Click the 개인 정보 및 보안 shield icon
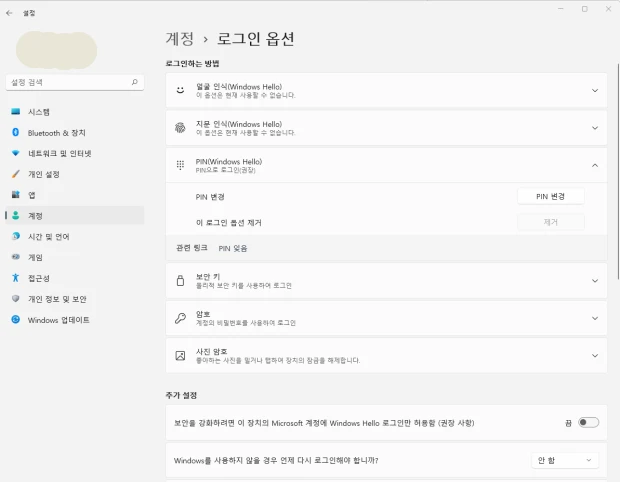Image resolution: width=620 pixels, height=482 pixels. 15,299
